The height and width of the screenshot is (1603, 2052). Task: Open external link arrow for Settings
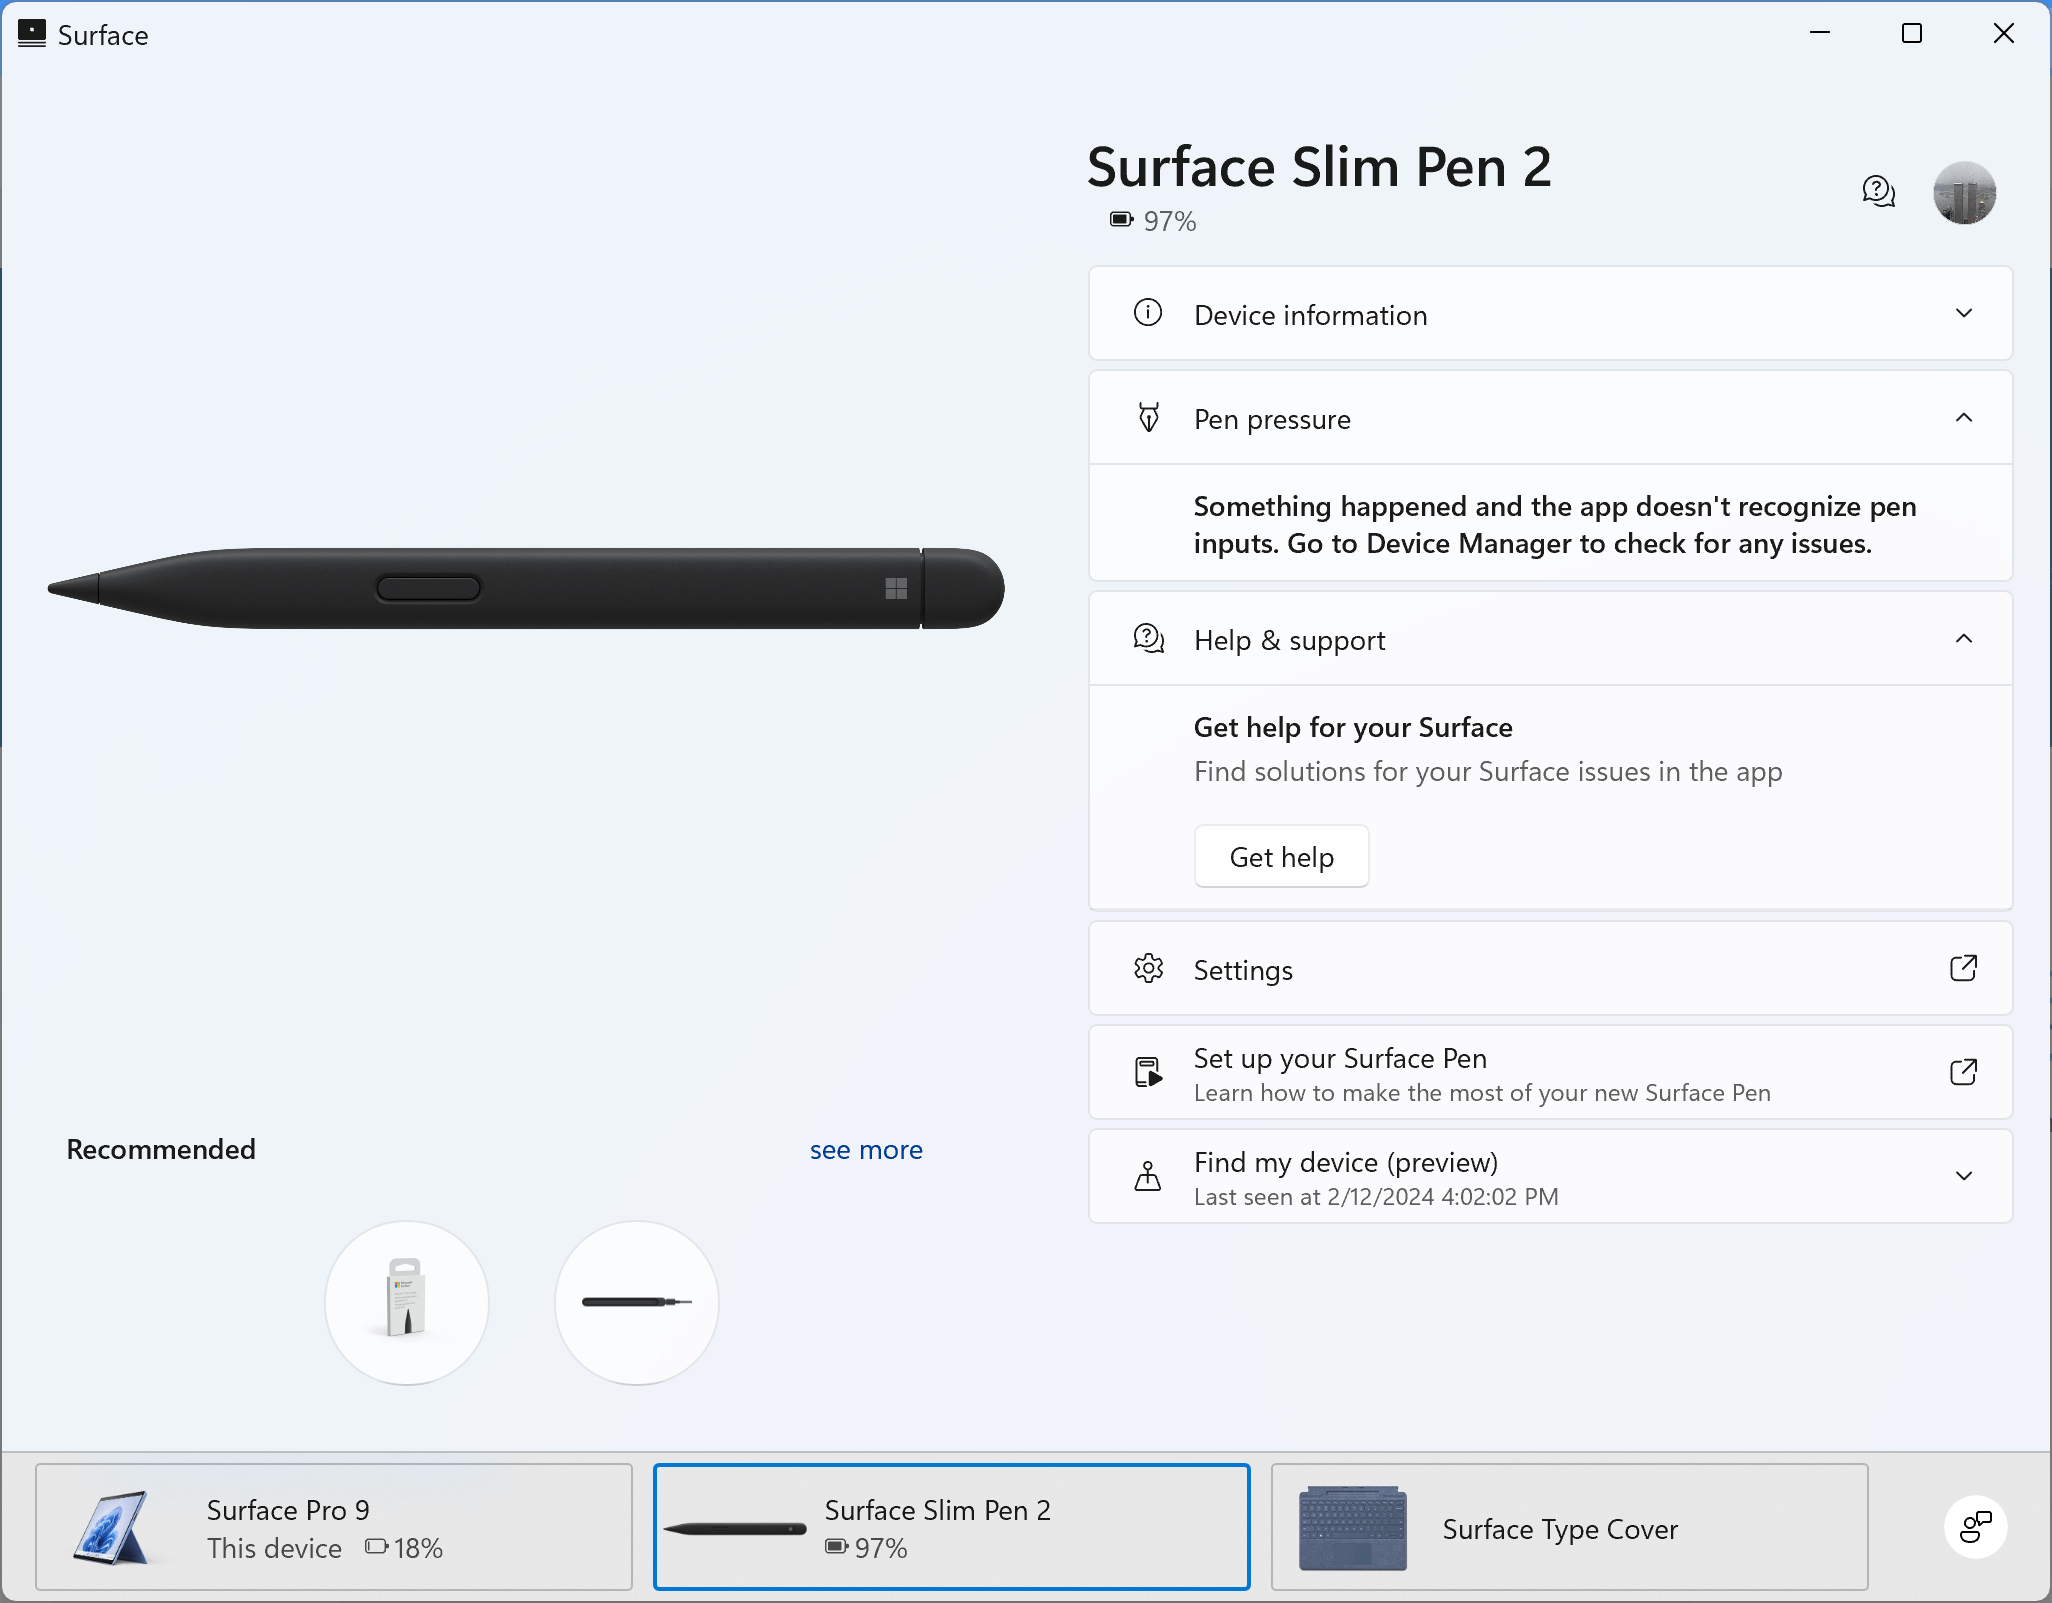tap(1963, 968)
